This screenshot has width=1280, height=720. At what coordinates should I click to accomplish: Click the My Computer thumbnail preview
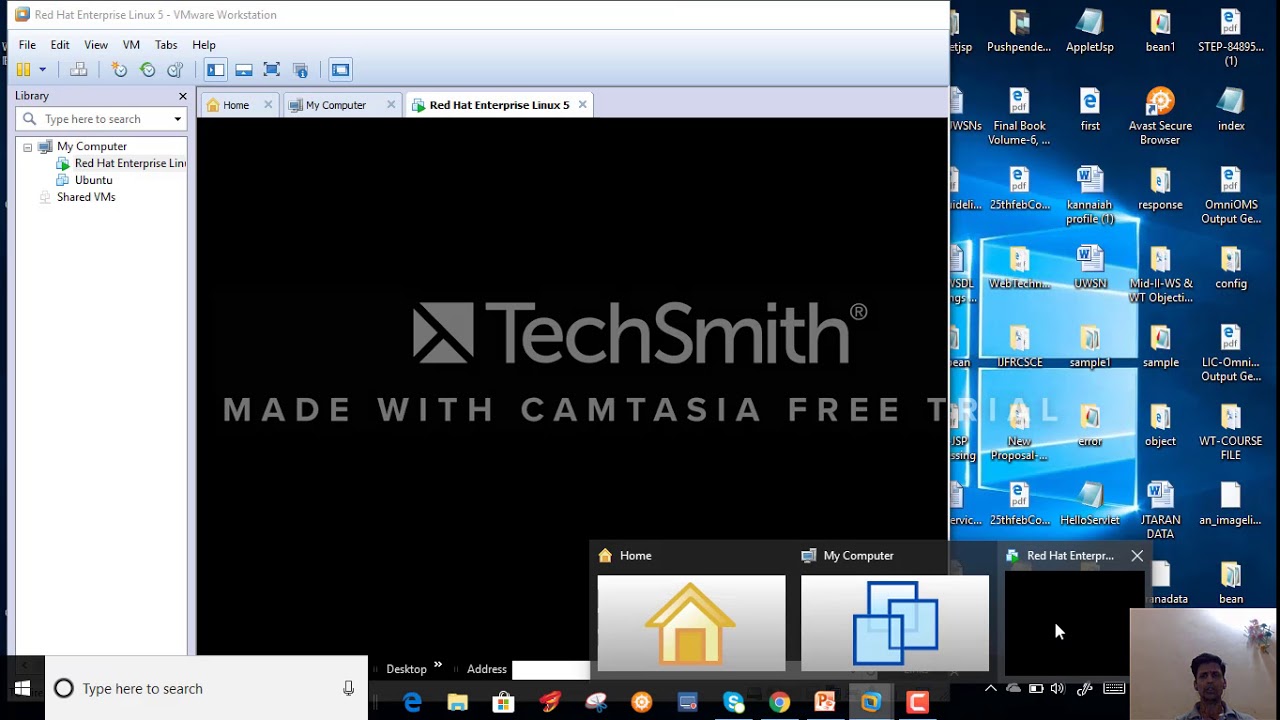coord(895,621)
